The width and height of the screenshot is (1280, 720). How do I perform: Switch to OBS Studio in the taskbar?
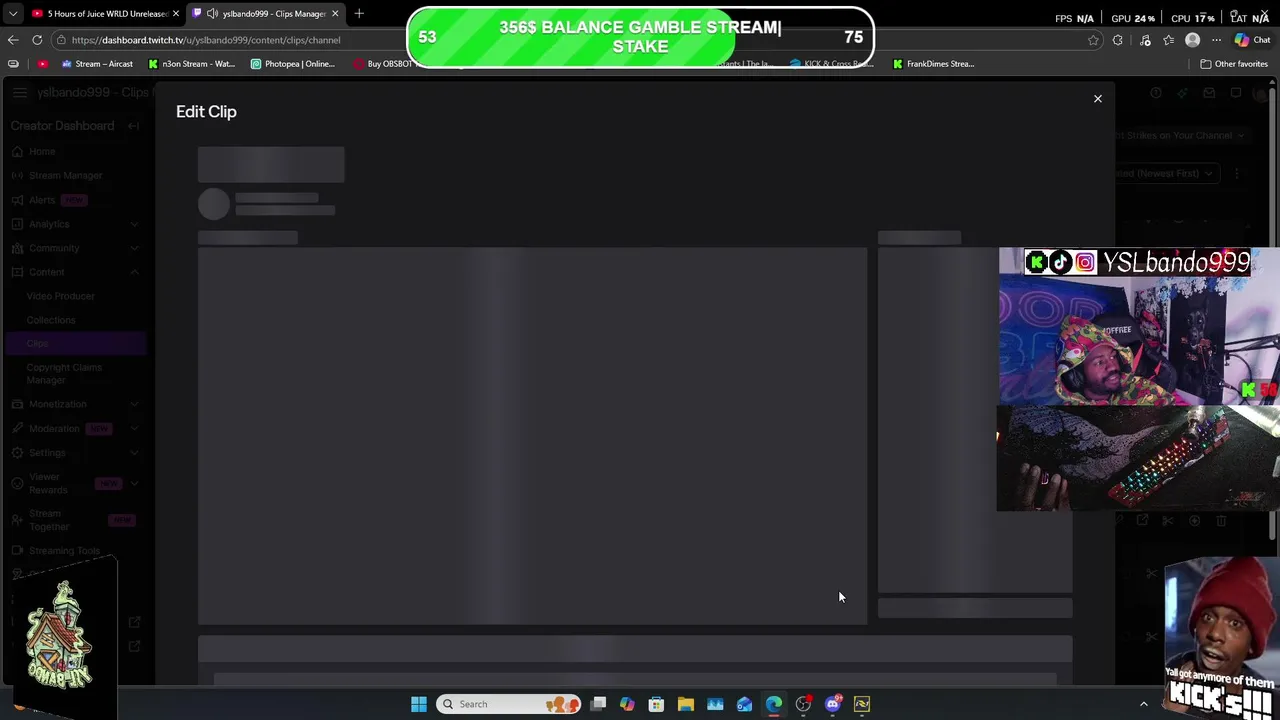click(803, 704)
